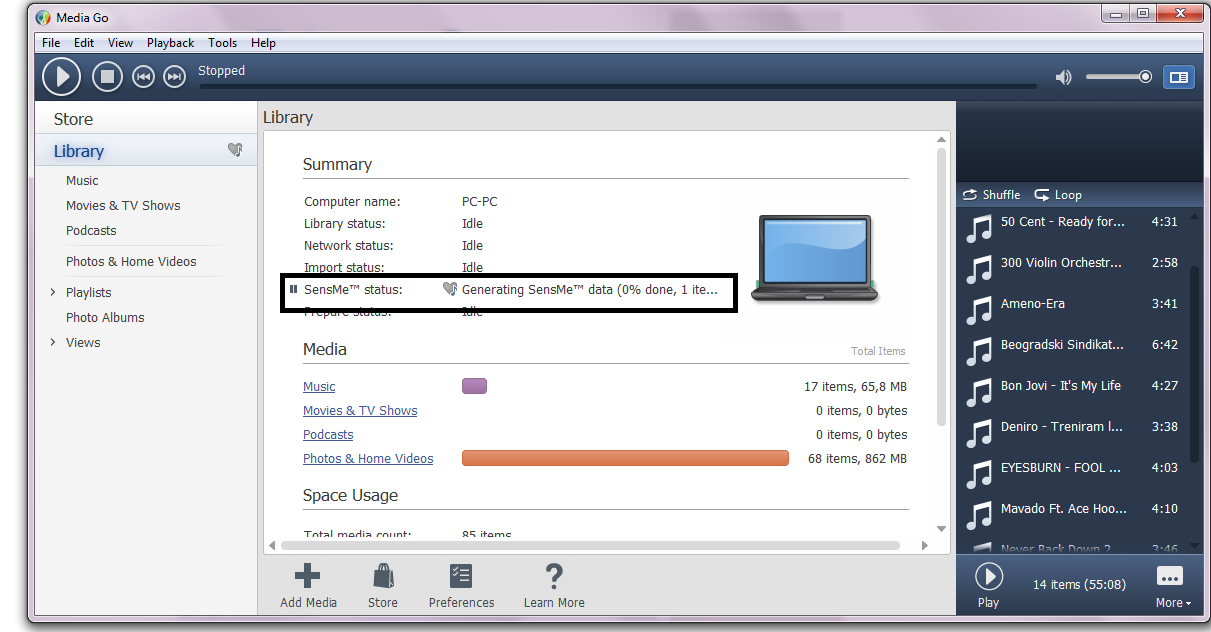
Task: Skip to the previous track
Action: [144, 77]
